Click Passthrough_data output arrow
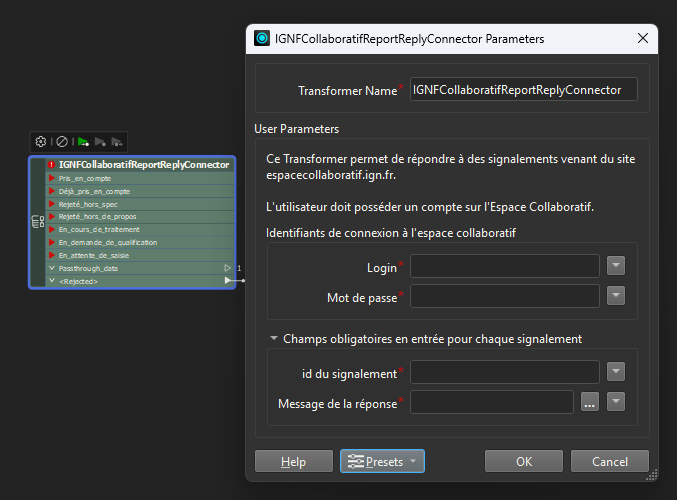 [228, 268]
